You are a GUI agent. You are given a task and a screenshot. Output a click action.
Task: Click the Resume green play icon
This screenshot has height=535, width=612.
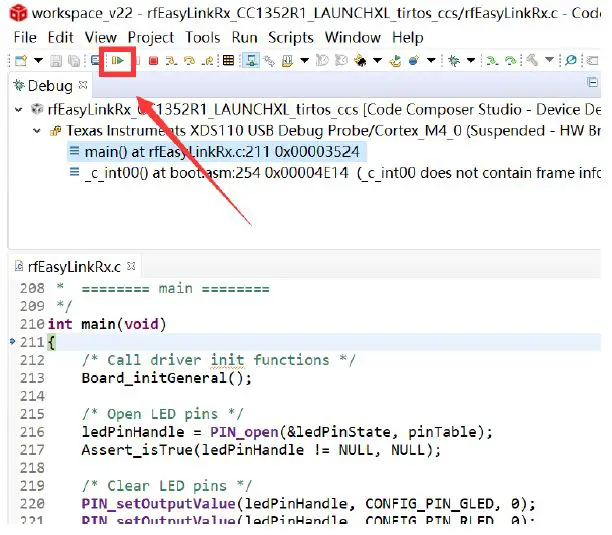(x=117, y=60)
